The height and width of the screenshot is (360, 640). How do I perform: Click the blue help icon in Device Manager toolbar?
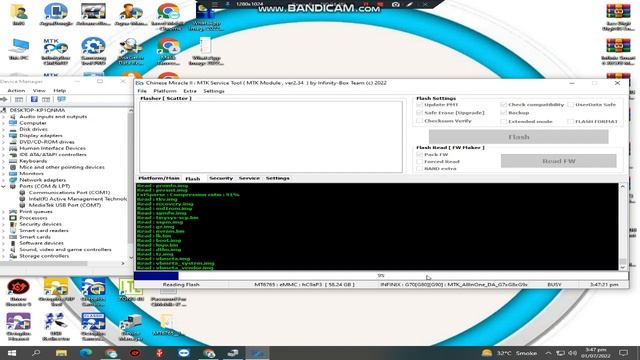click(34, 99)
